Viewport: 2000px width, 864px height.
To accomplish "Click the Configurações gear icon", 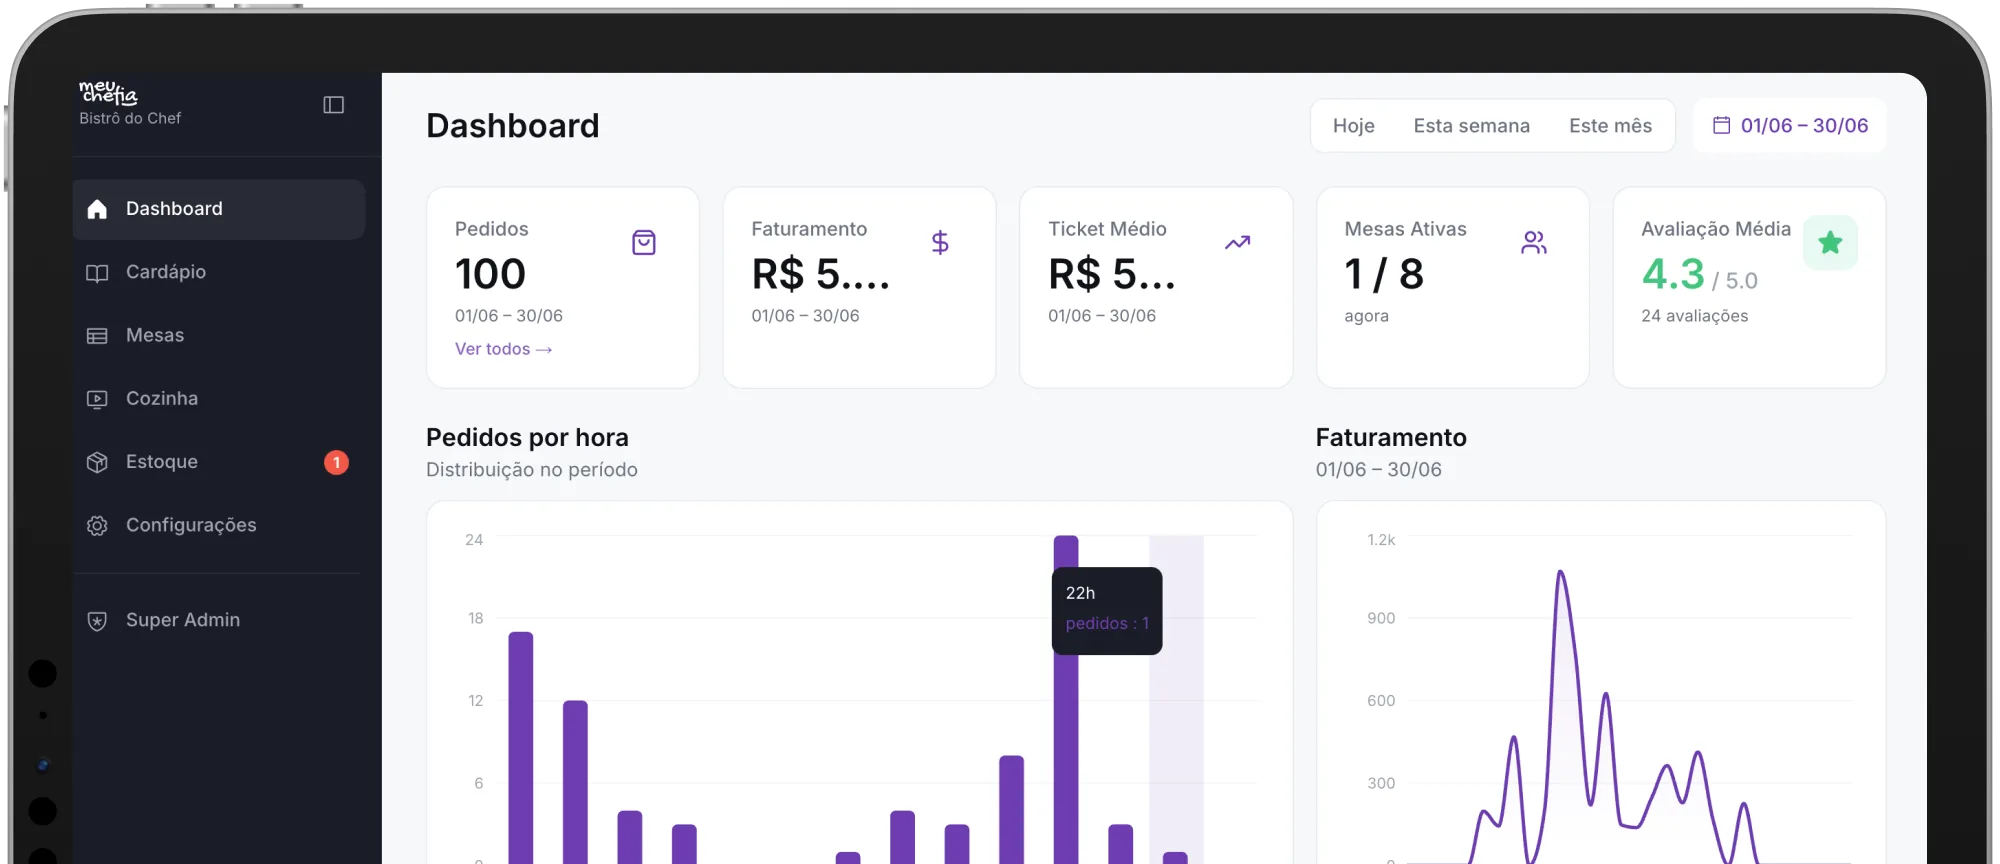I will (97, 525).
